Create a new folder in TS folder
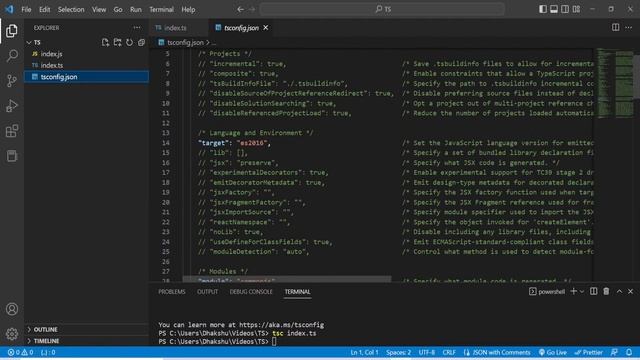 (x=118, y=42)
